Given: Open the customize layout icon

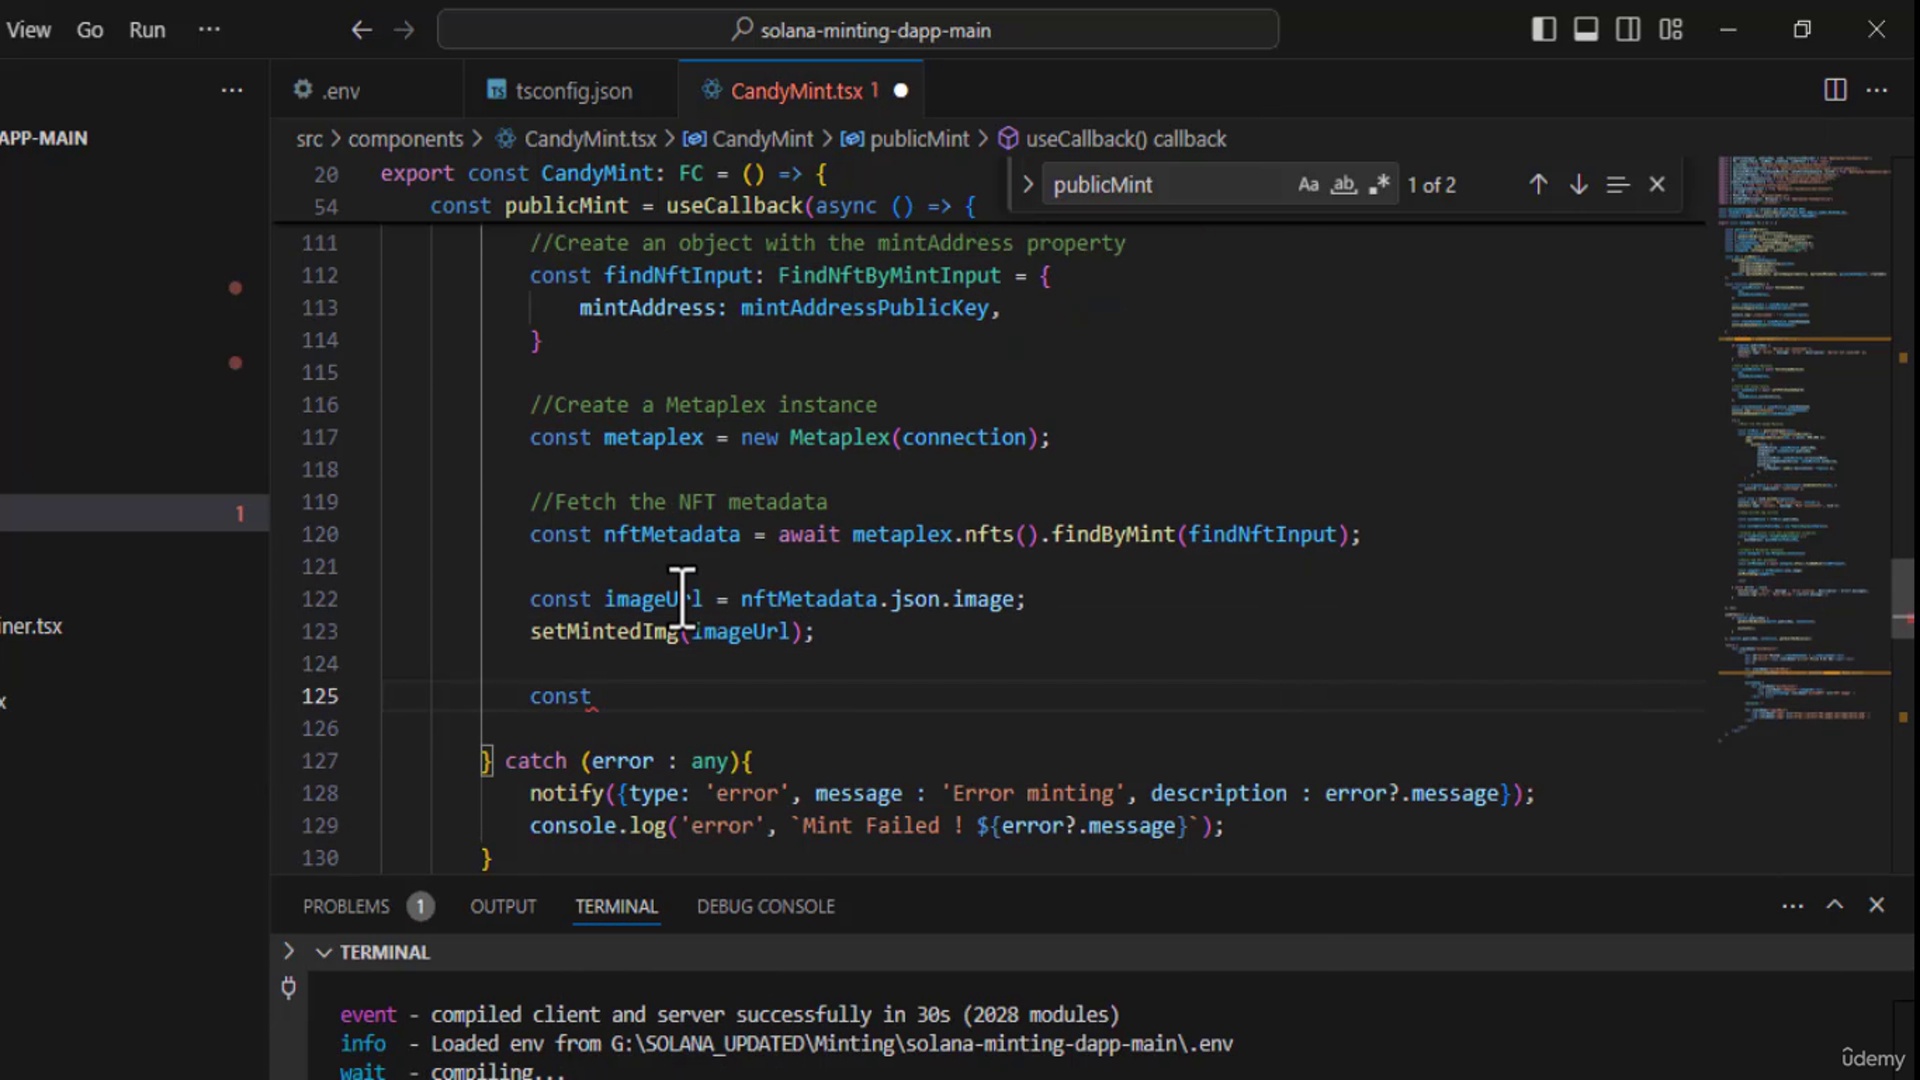Looking at the screenshot, I should (1671, 30).
